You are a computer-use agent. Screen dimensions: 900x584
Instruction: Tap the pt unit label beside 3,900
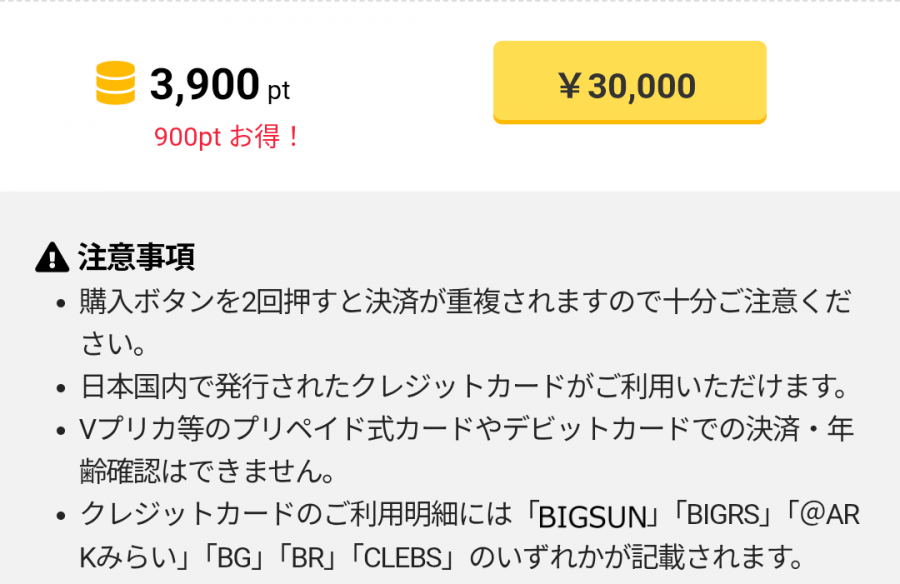click(x=280, y=92)
